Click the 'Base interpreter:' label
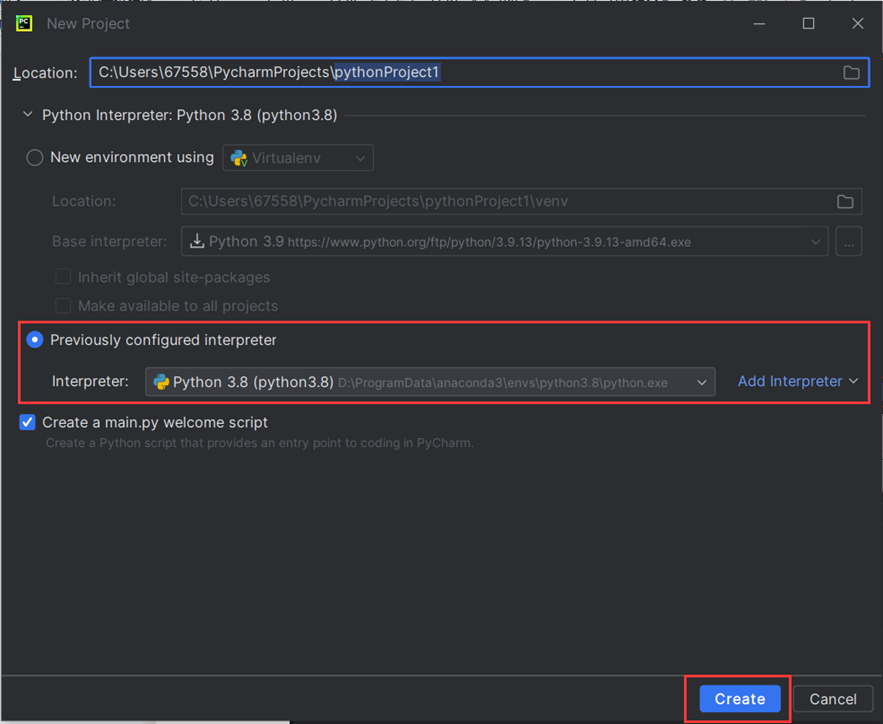 (109, 242)
